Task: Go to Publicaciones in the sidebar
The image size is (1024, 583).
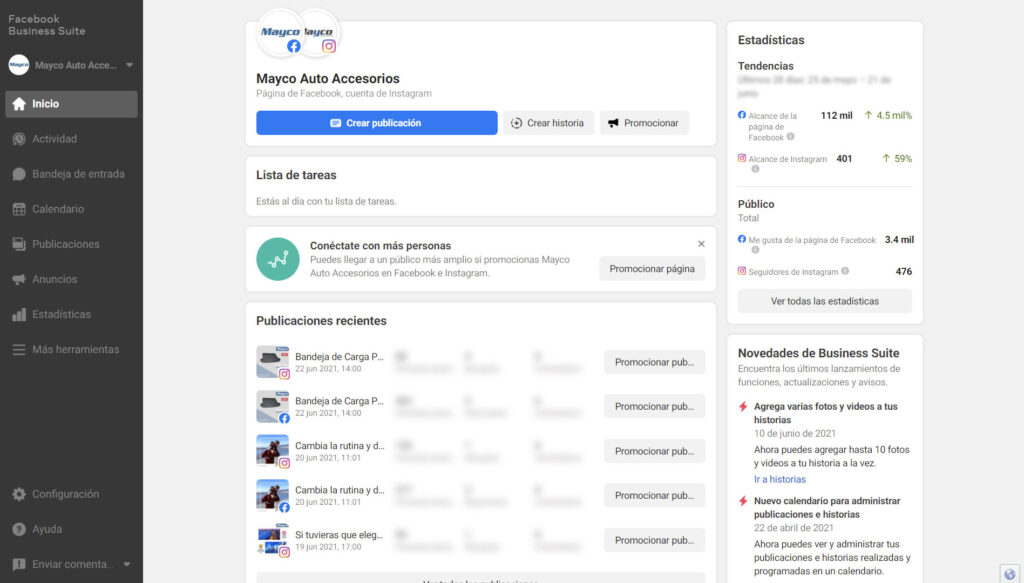Action: pyautogui.click(x=65, y=244)
